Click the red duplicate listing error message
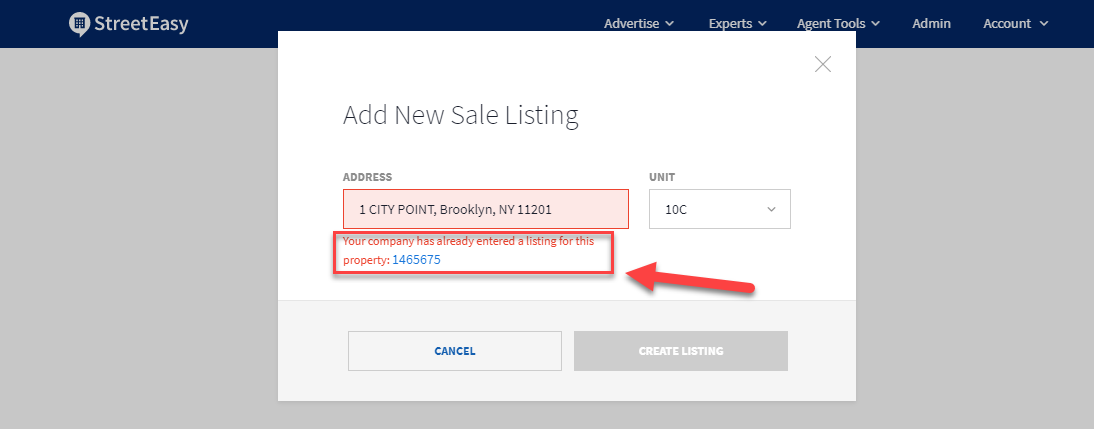 (x=469, y=242)
